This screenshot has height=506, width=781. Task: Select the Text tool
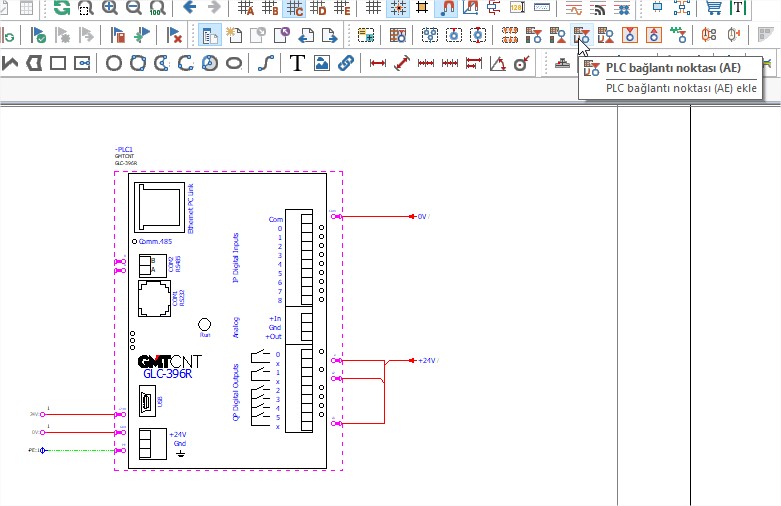click(x=297, y=63)
